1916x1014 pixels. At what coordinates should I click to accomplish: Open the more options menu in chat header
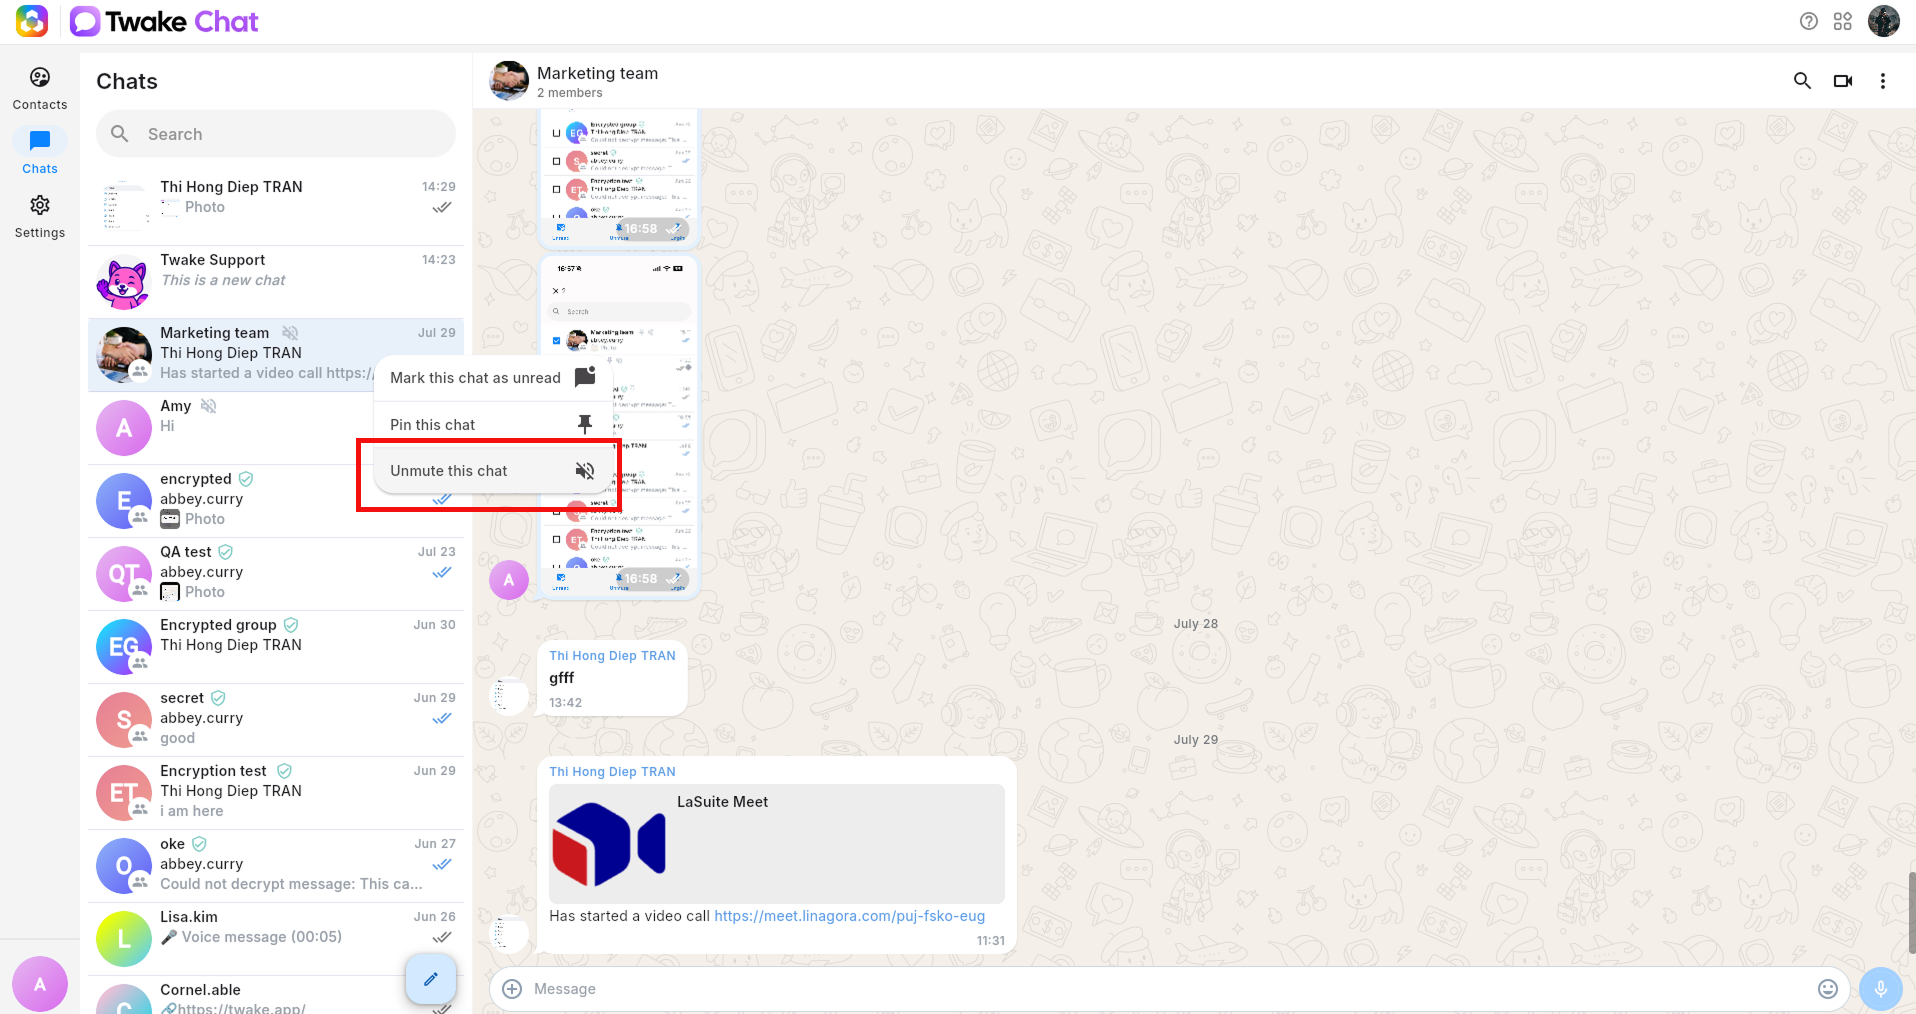[1883, 81]
